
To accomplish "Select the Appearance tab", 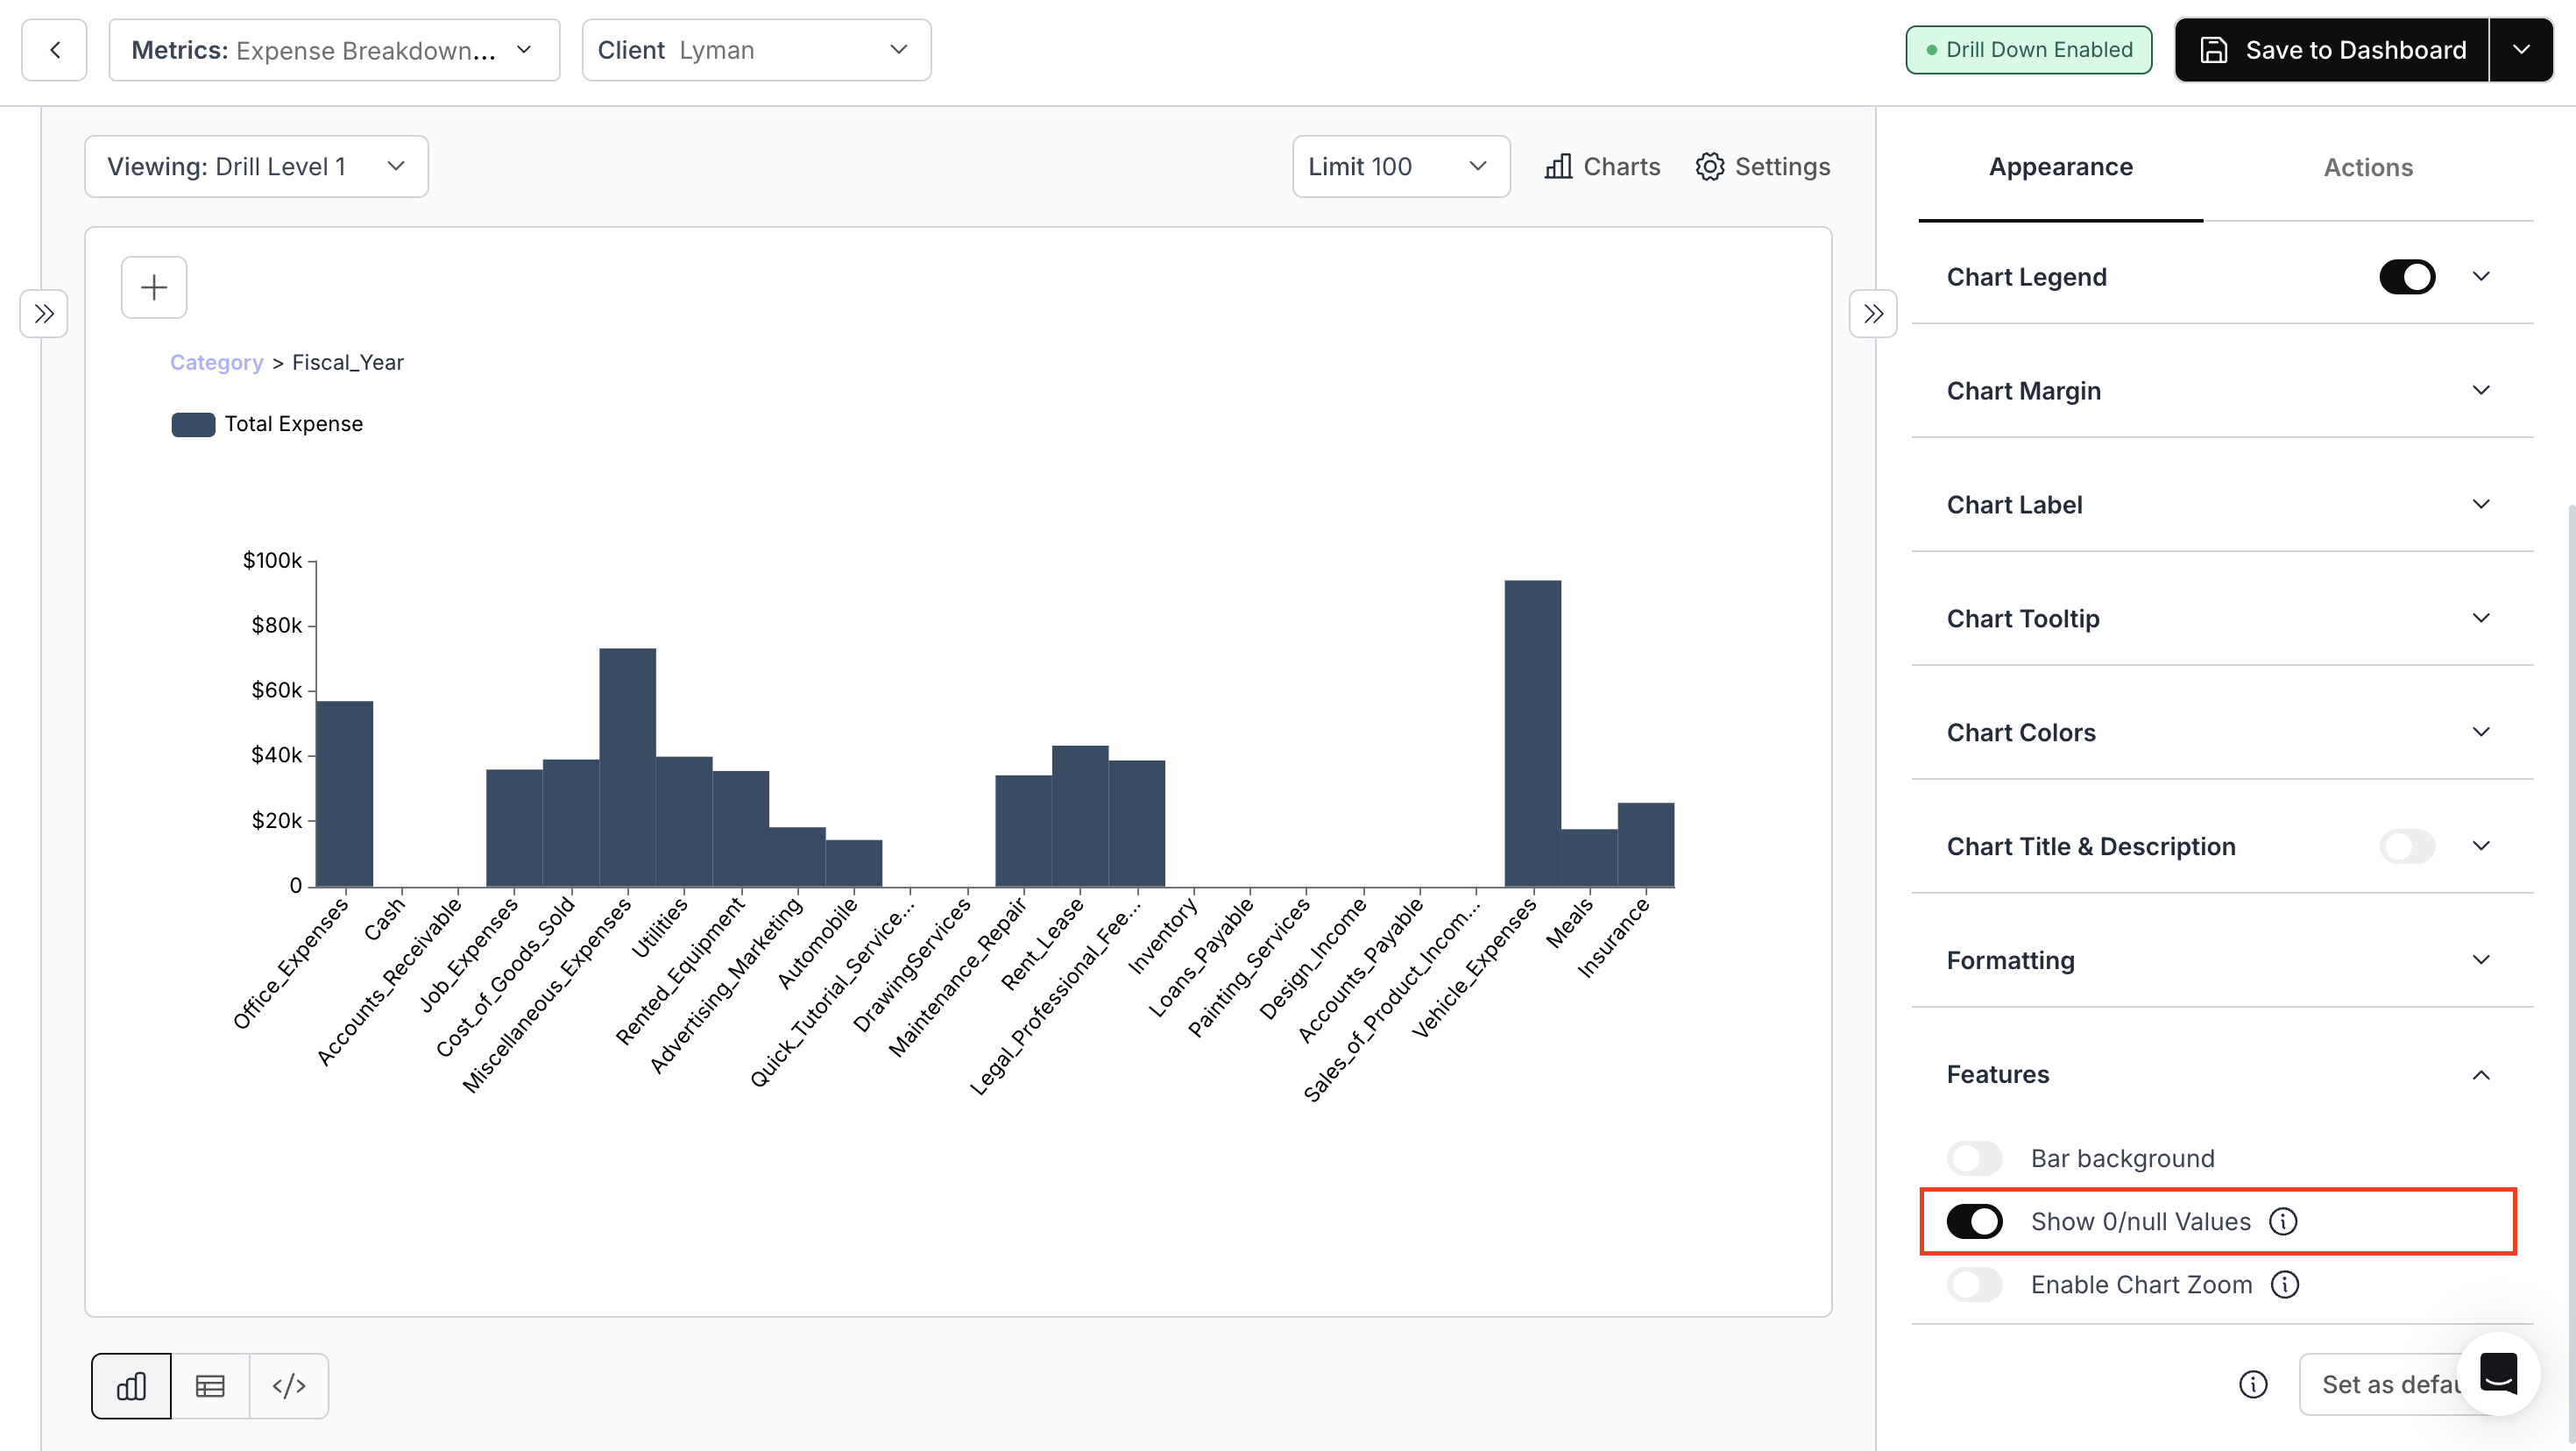I will coord(2059,167).
